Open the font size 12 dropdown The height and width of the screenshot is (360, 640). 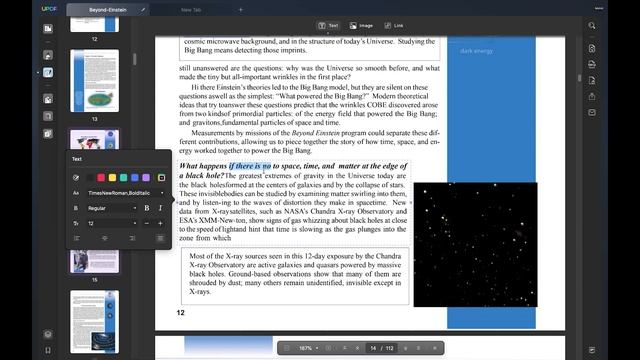[x=112, y=223]
